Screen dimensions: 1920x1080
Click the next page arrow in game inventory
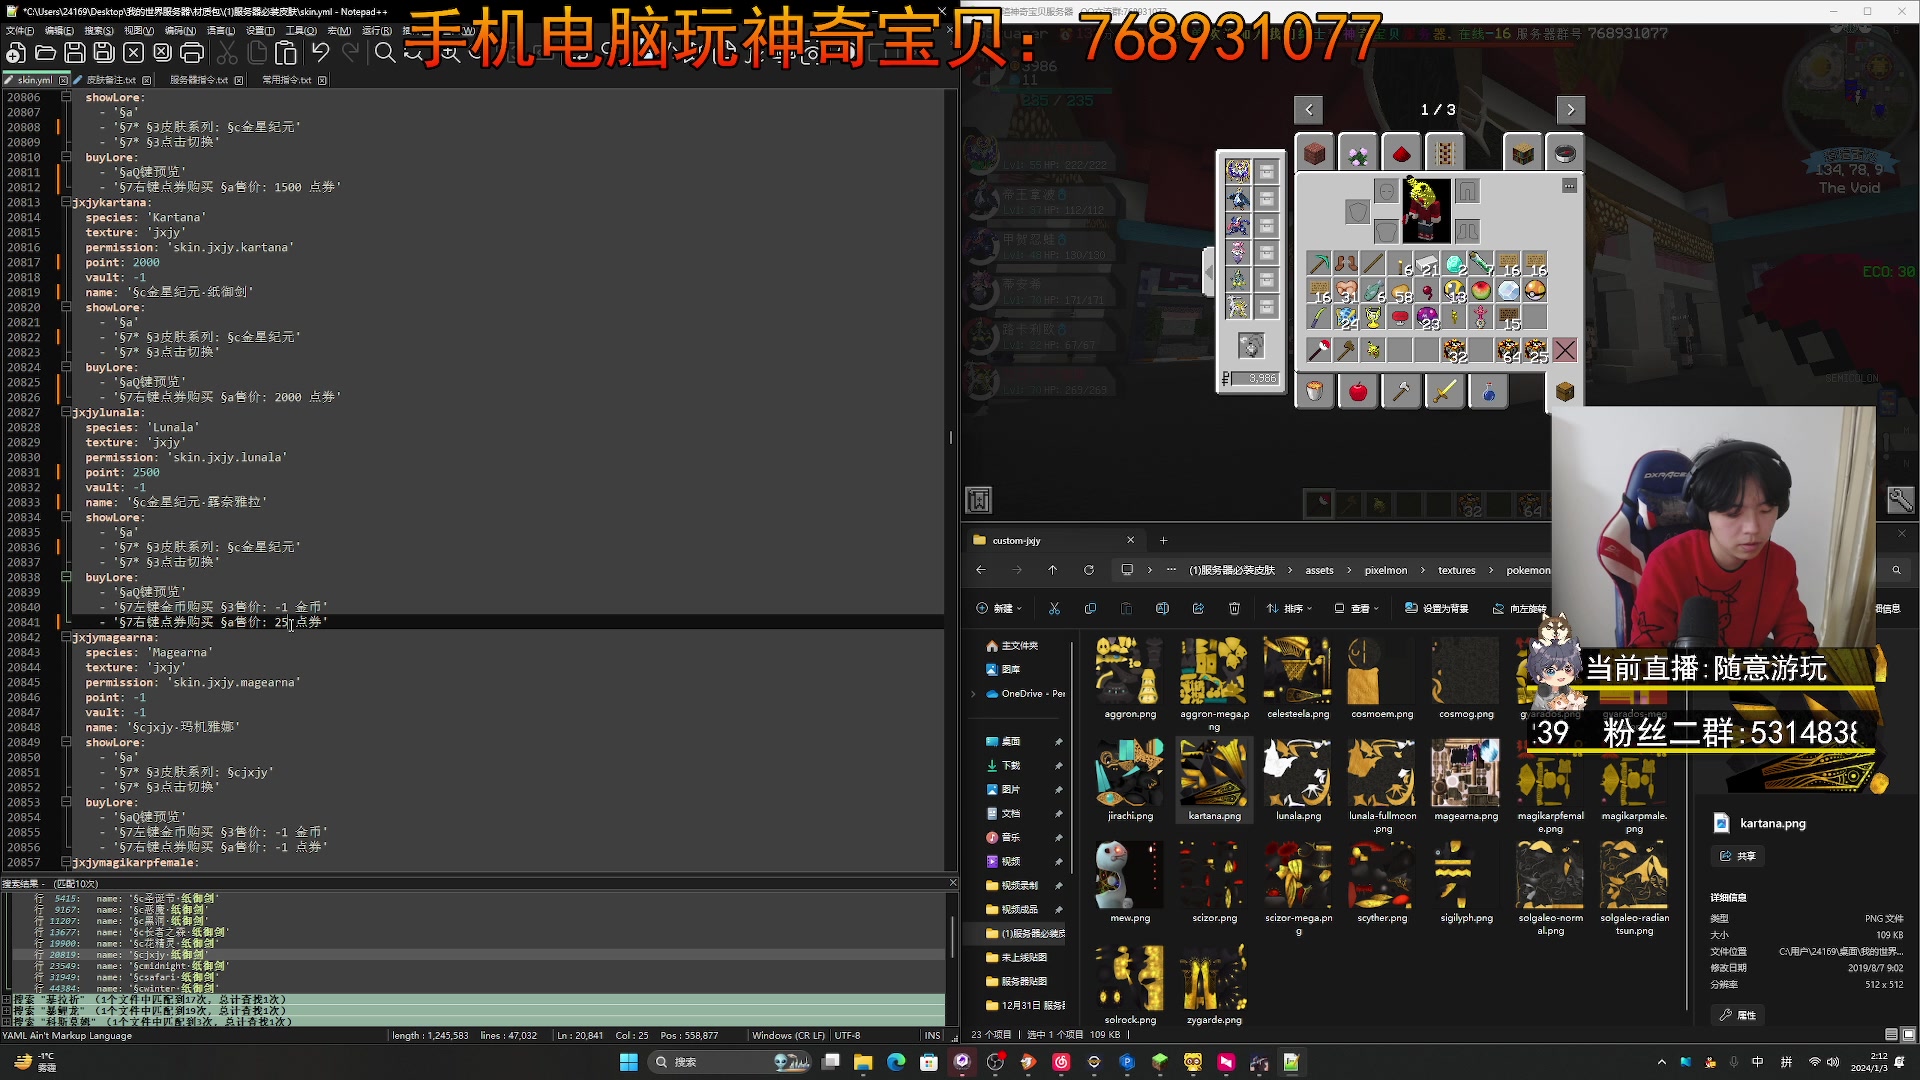tap(1570, 109)
